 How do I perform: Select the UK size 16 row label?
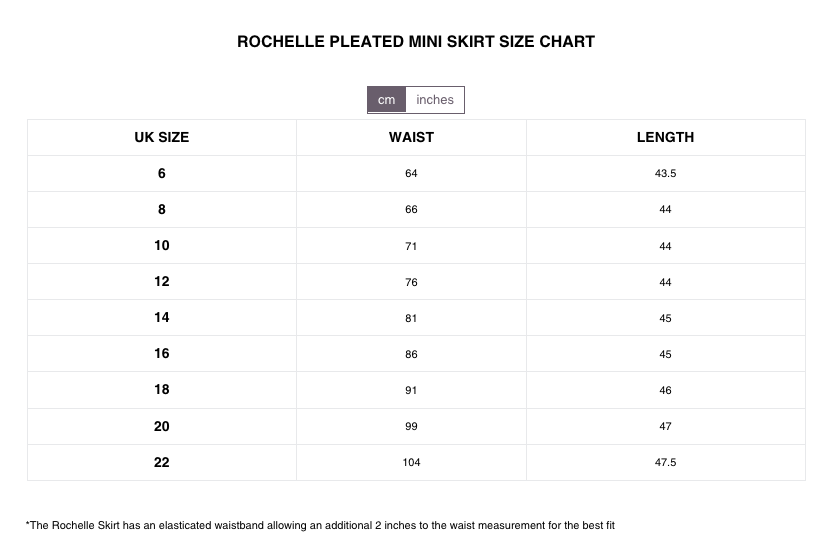[x=162, y=354]
